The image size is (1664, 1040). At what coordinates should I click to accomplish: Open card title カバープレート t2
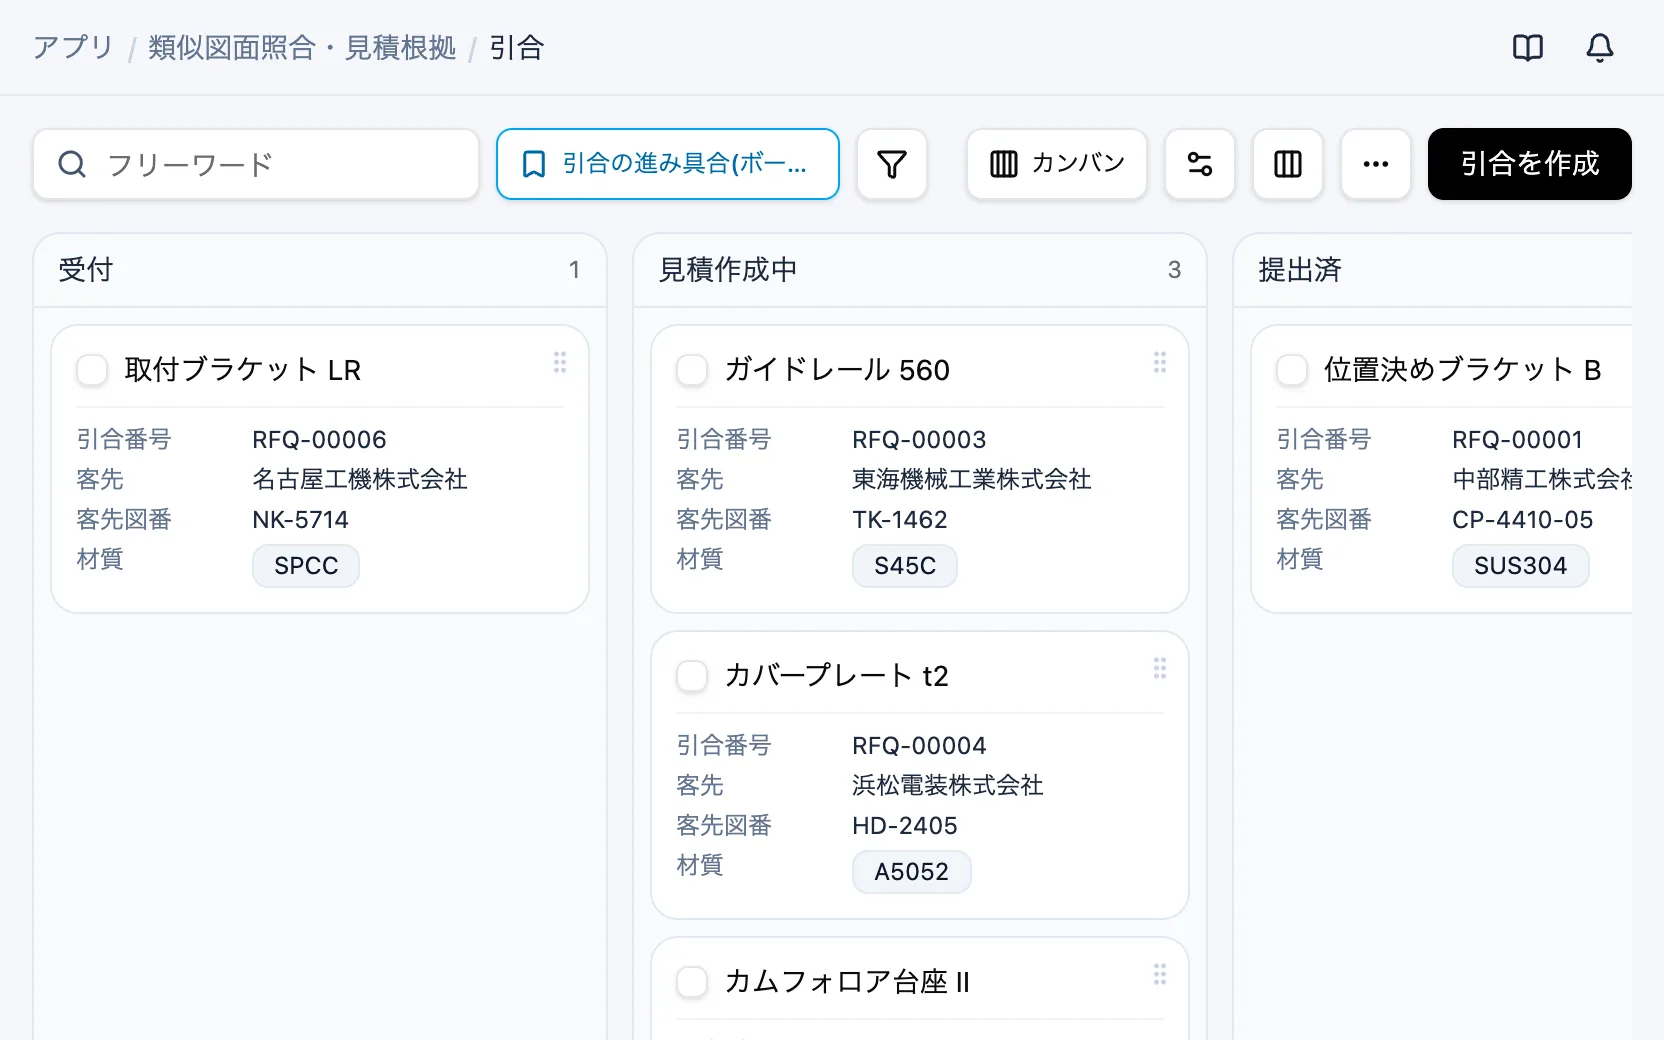(x=836, y=676)
